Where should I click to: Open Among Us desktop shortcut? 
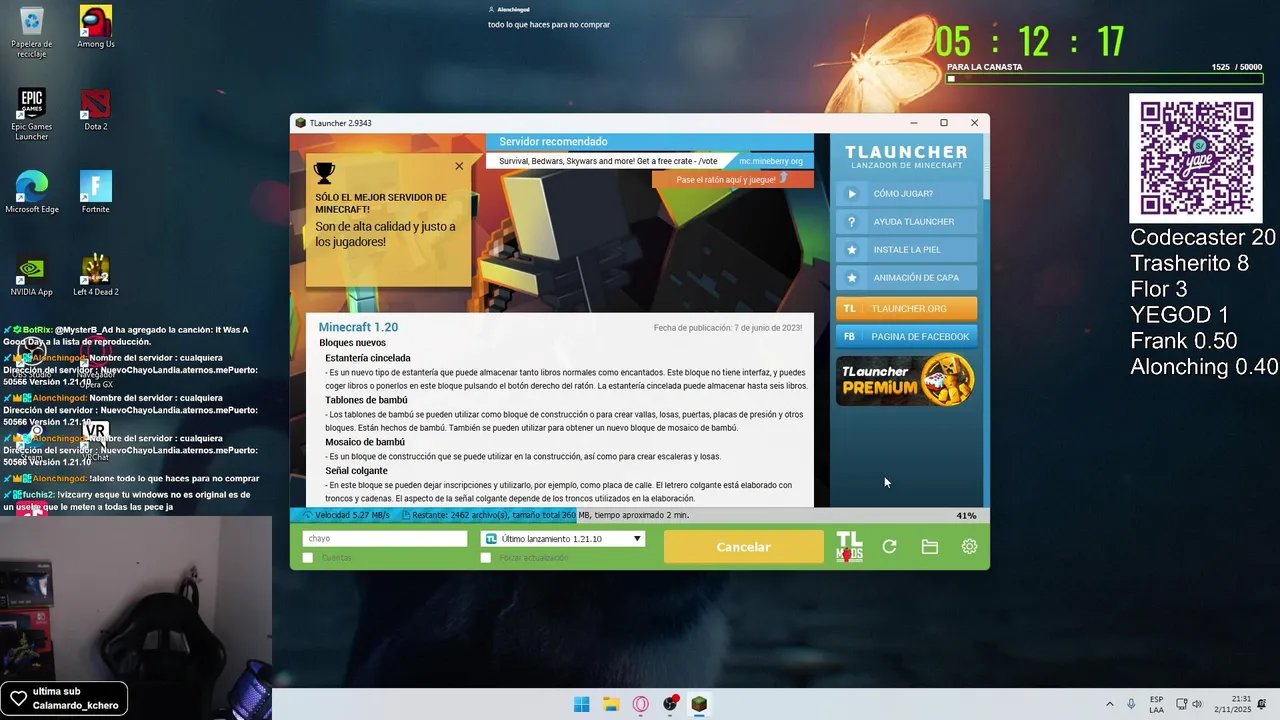96,28
